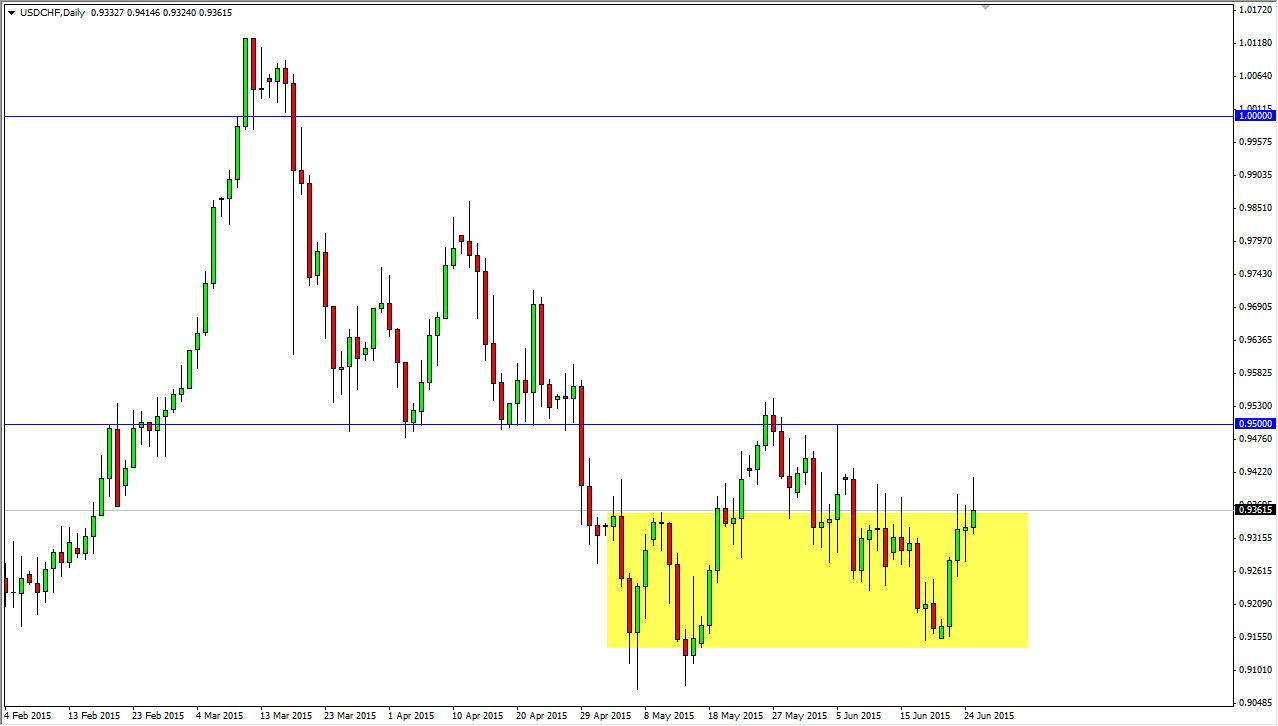The height and width of the screenshot is (726, 1278).
Task: Click the 13 Mar 2015 date label
Action: 287,716
